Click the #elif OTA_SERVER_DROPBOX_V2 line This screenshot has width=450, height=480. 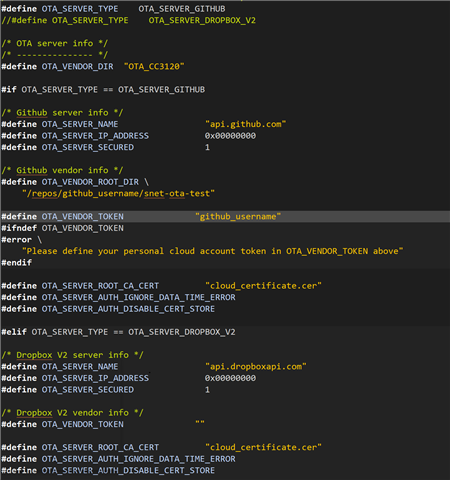coord(118,332)
